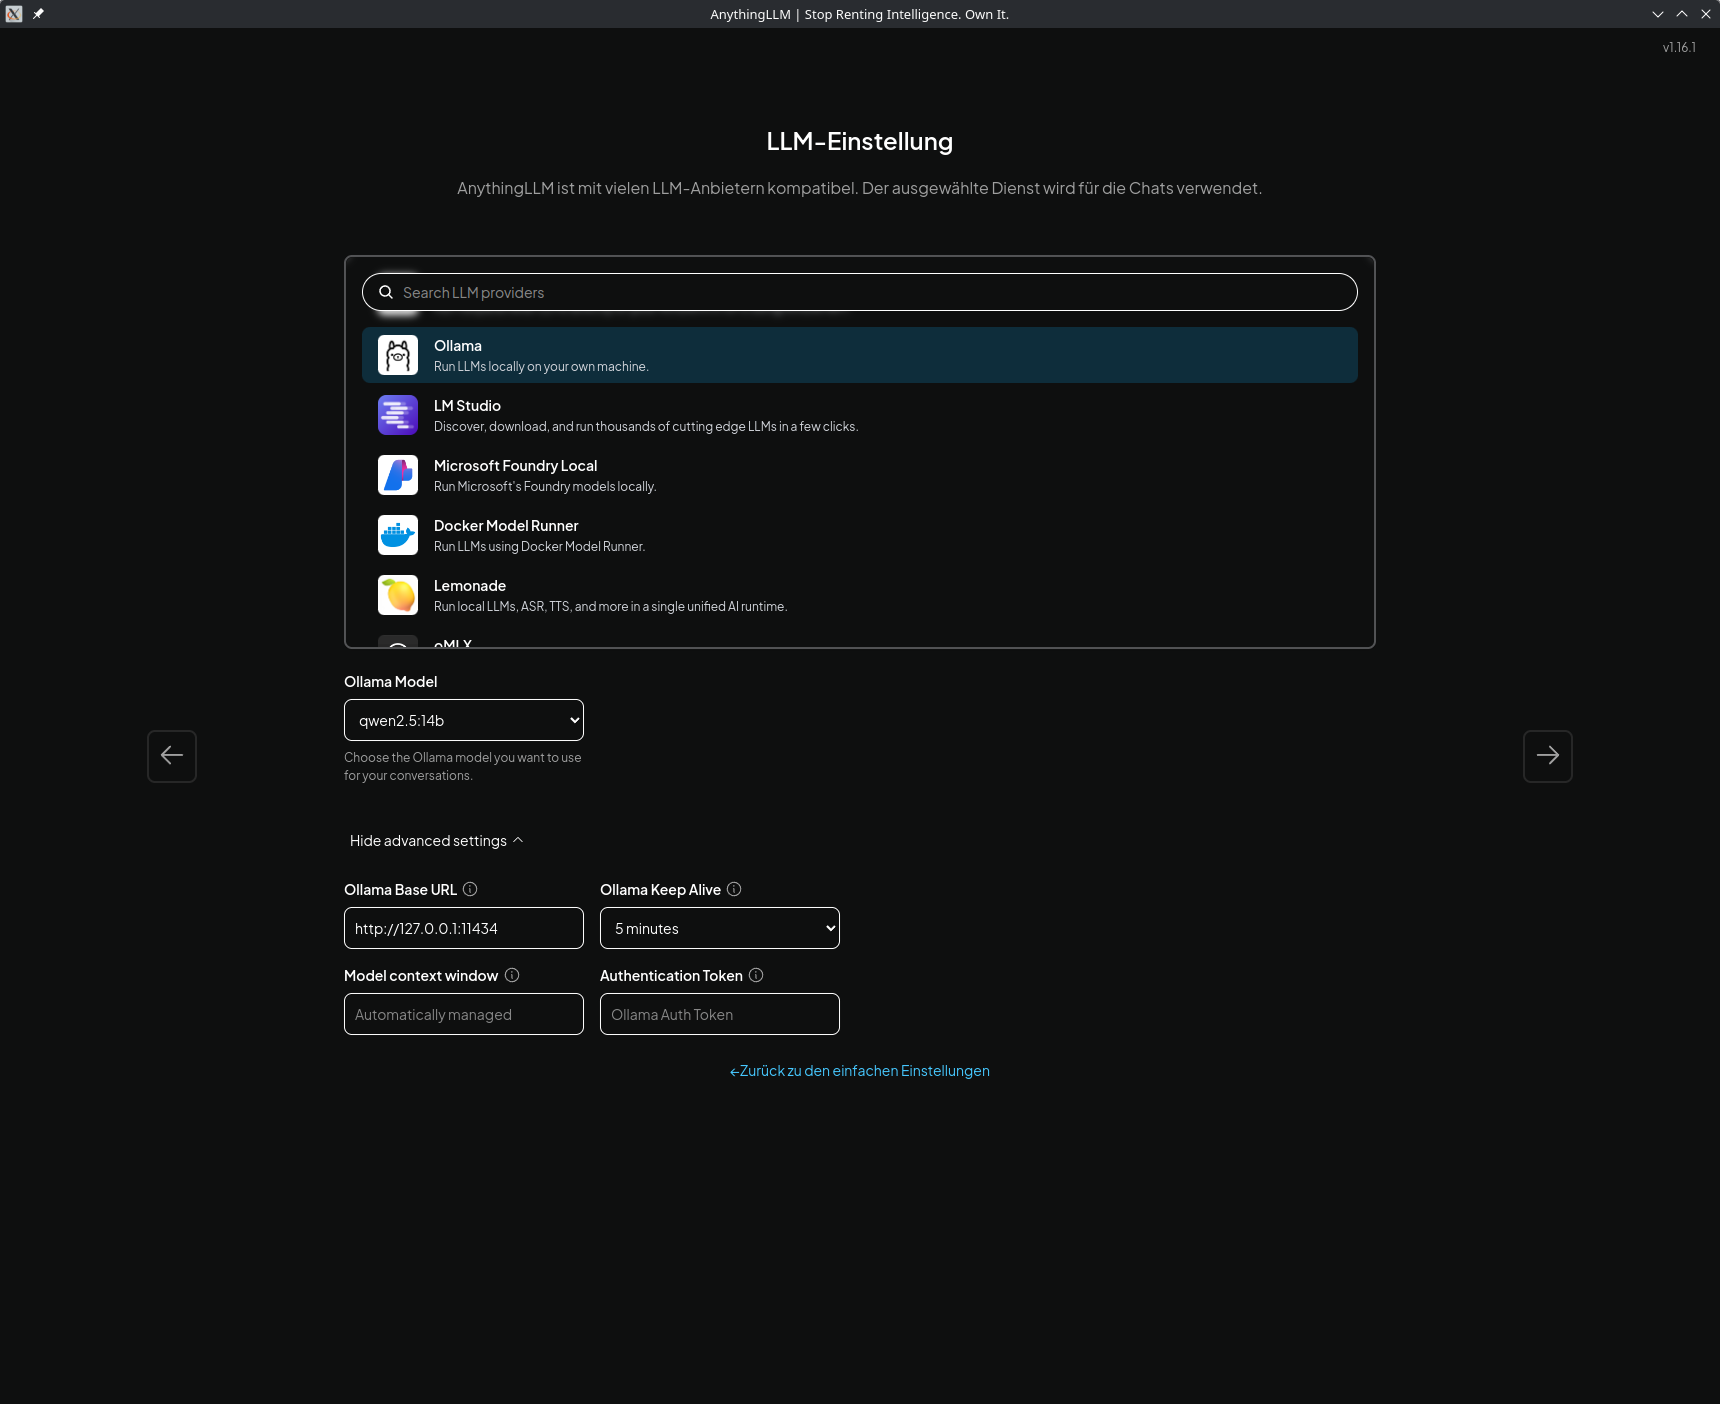Open Ollama Keep Alive info icon
This screenshot has width=1720, height=1404.
pos(734,889)
